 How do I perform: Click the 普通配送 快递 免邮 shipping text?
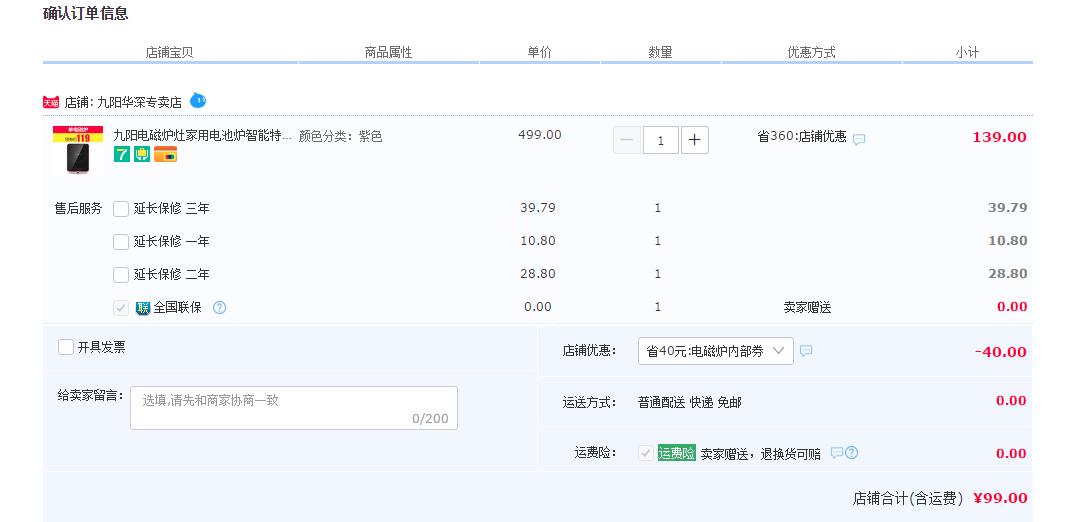point(689,403)
